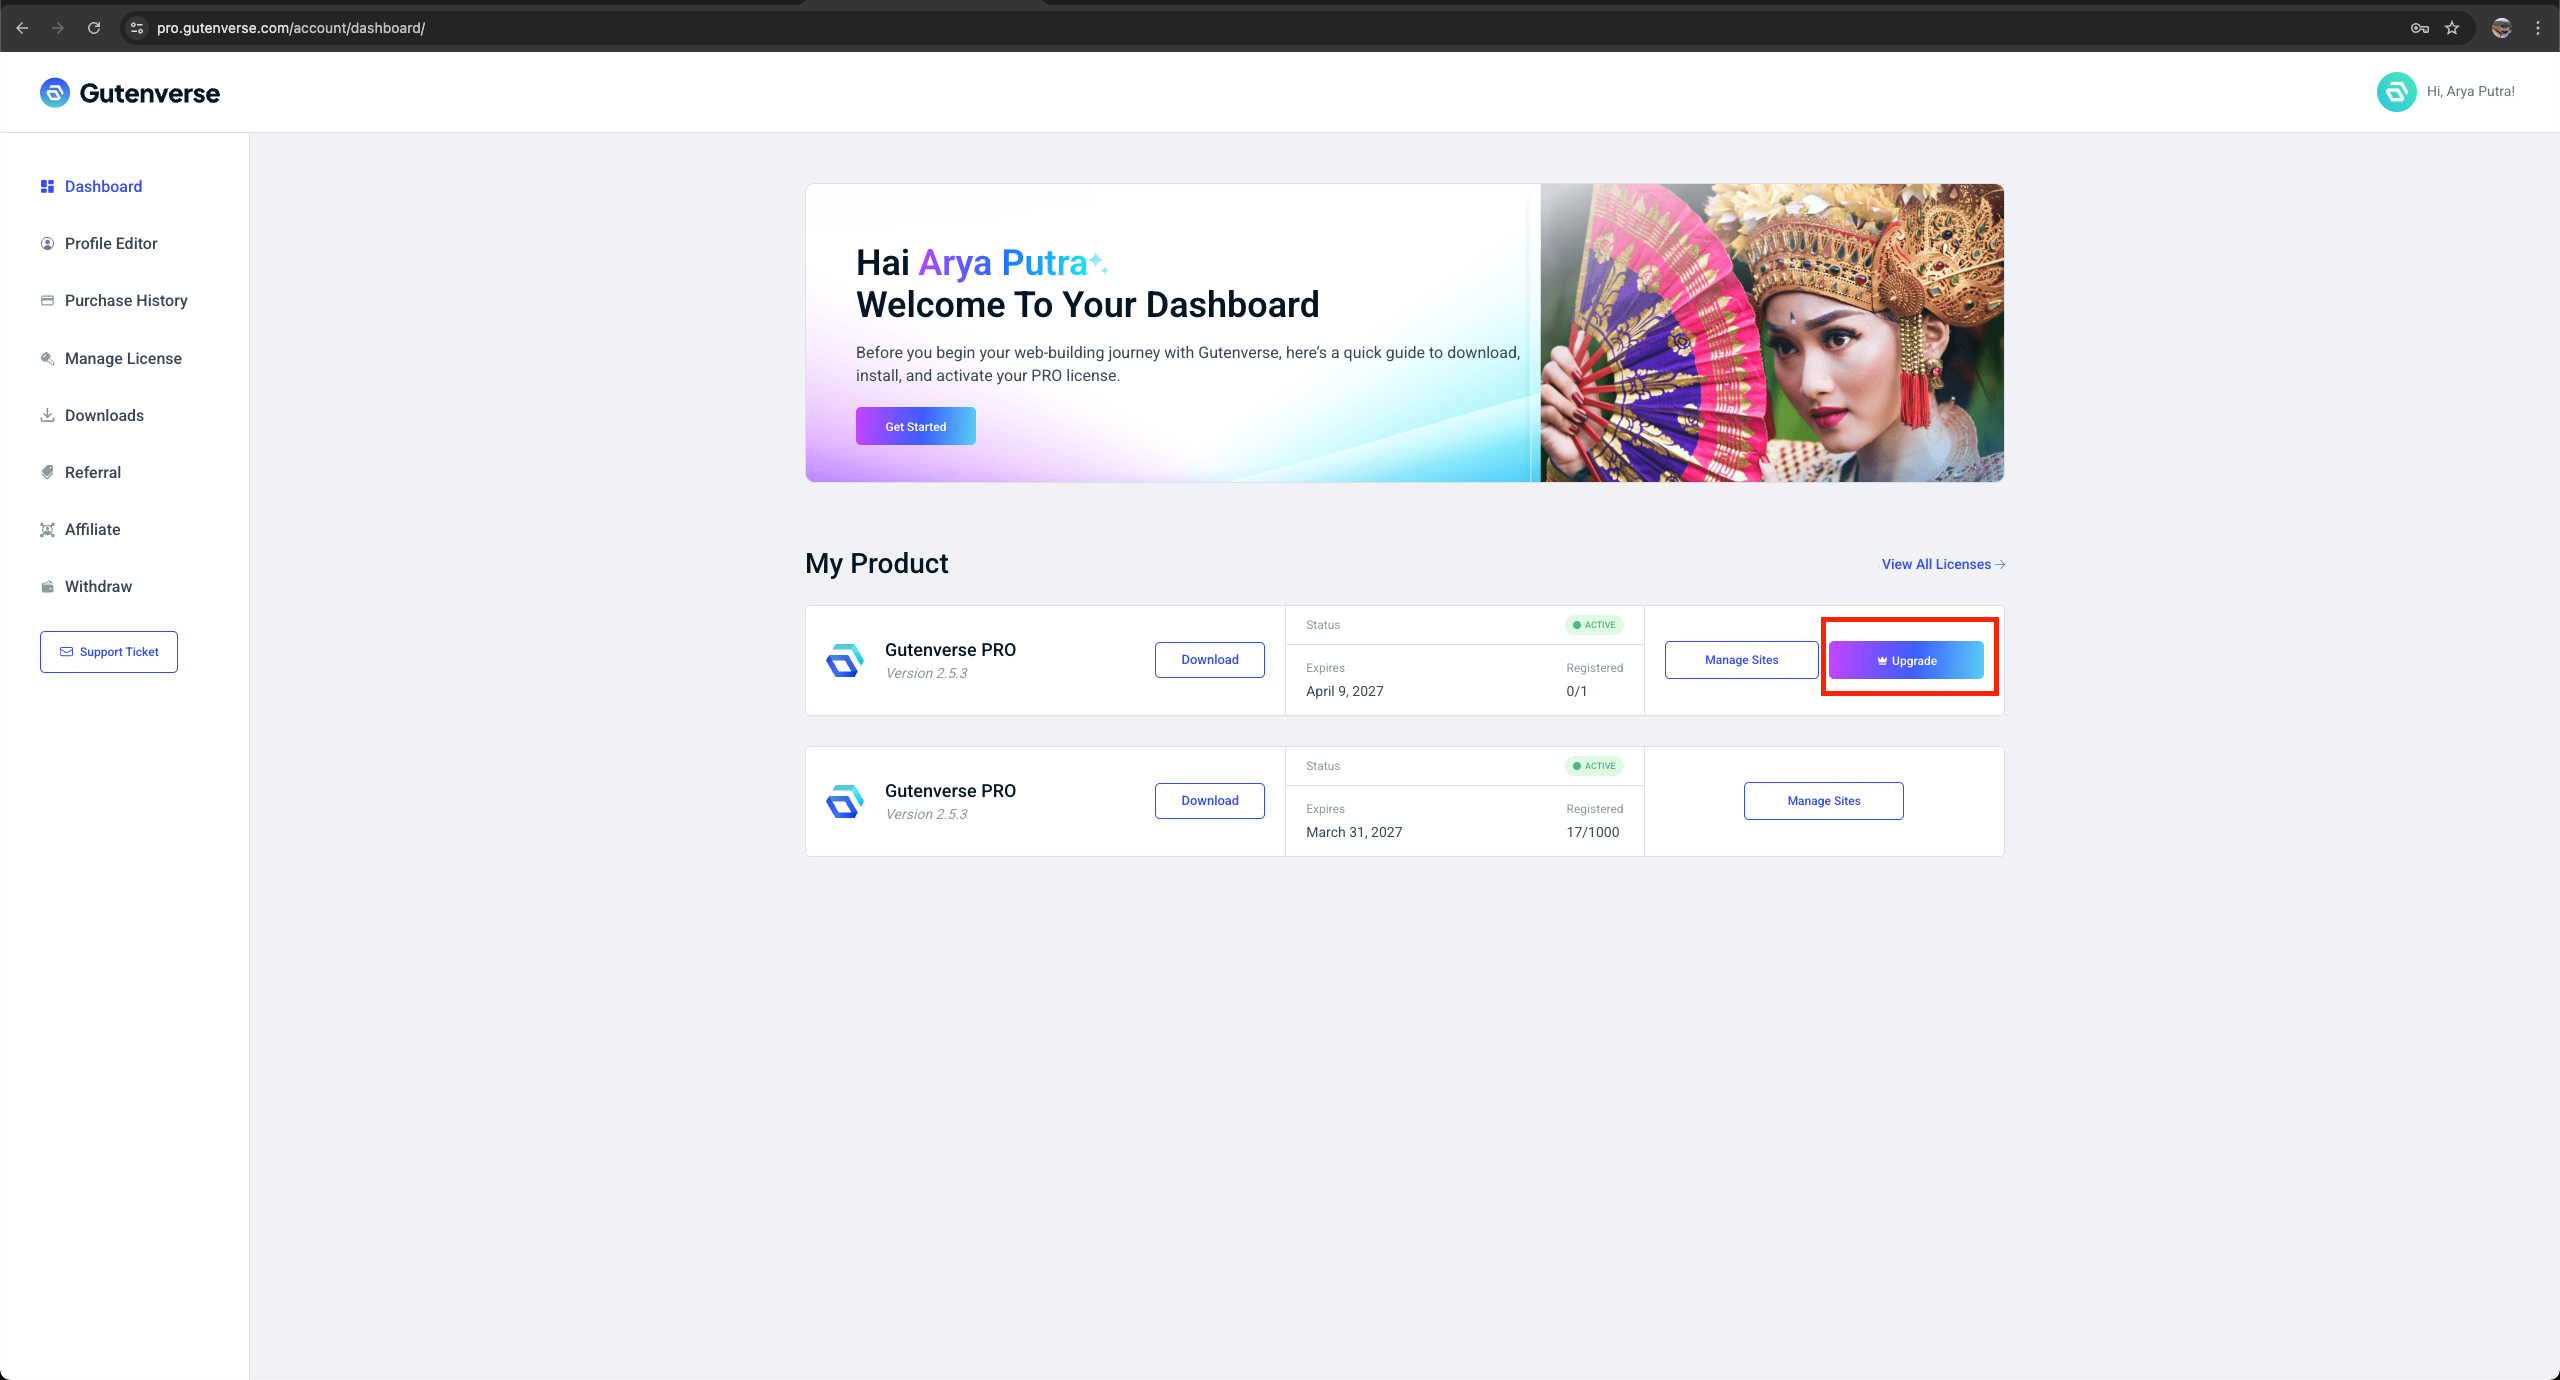2560x1380 pixels.
Task: Click the site info icon beside the URL
Action: coord(137,28)
